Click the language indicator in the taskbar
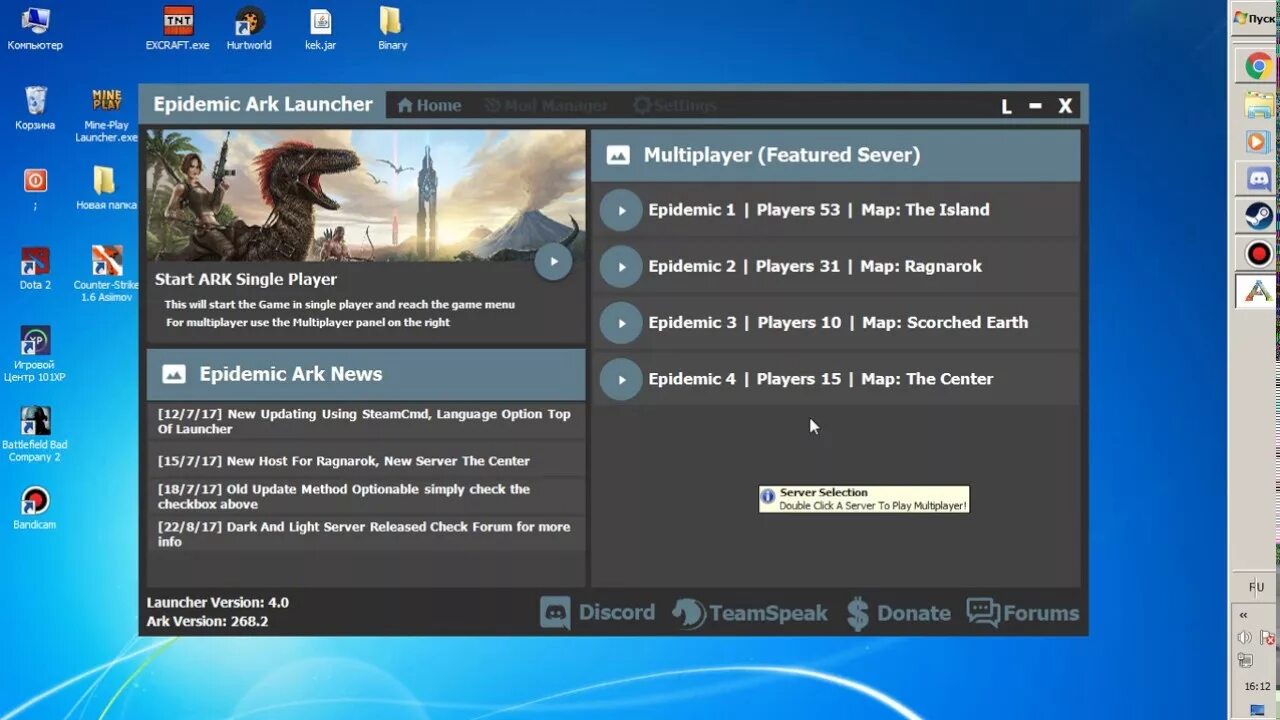Screen dimensions: 1280x720 pos(1256,587)
